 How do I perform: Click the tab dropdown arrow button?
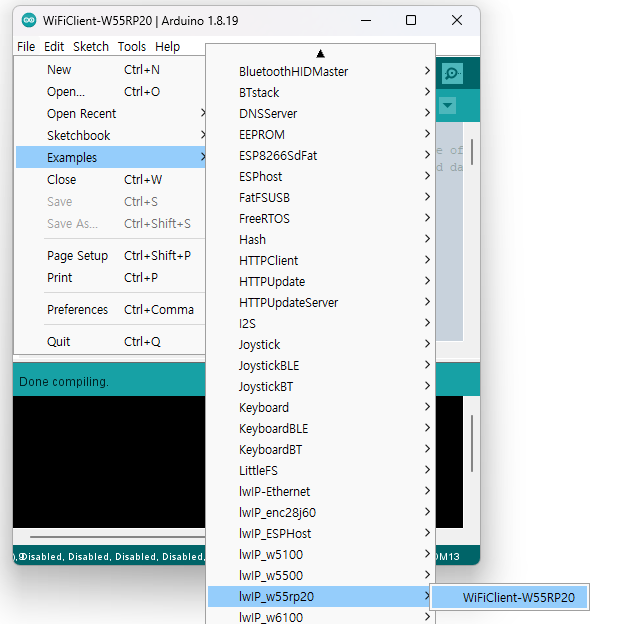[447, 105]
